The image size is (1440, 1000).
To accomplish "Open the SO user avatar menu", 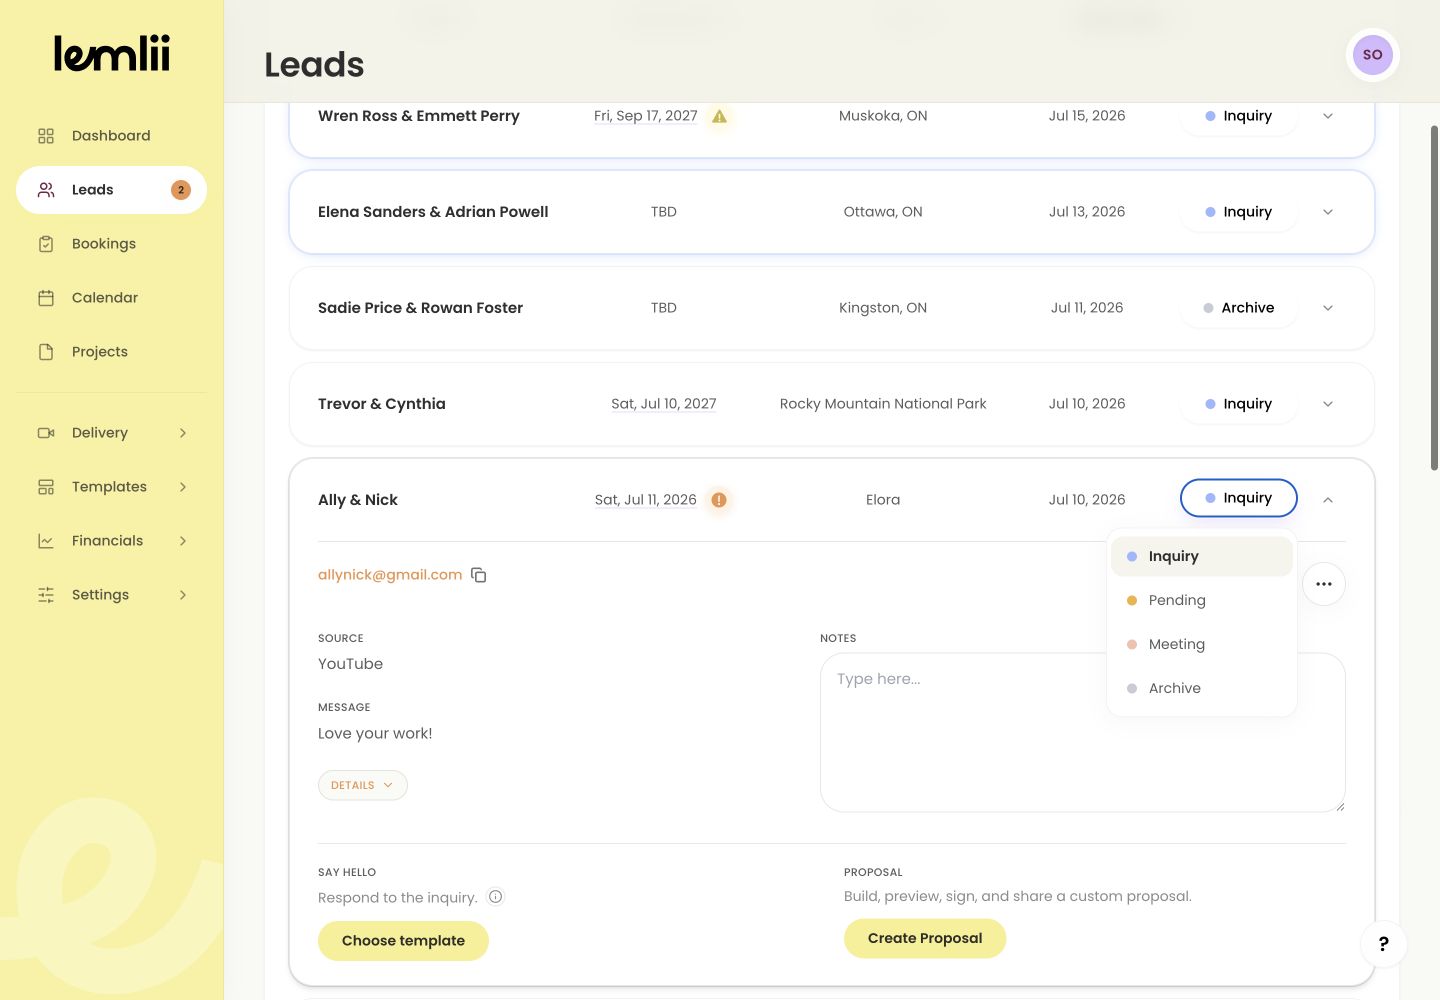I will click(1372, 55).
